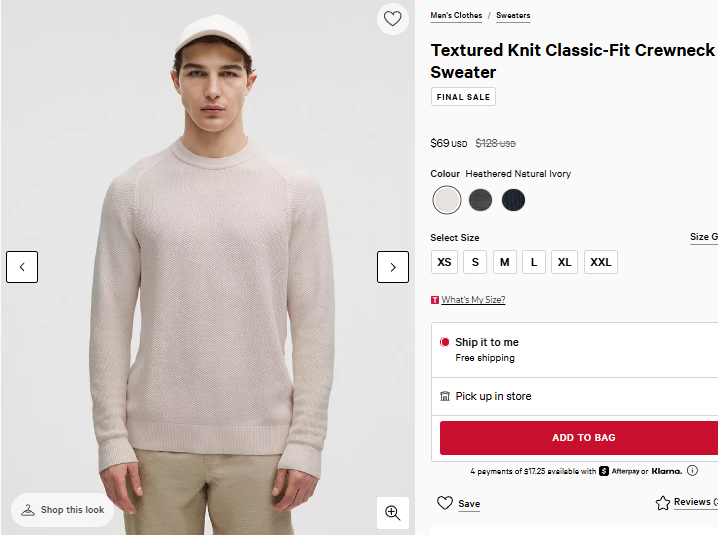Image resolution: width=718 pixels, height=535 pixels.
Task: Zoom into the product image with the magnifier
Action: point(392,513)
